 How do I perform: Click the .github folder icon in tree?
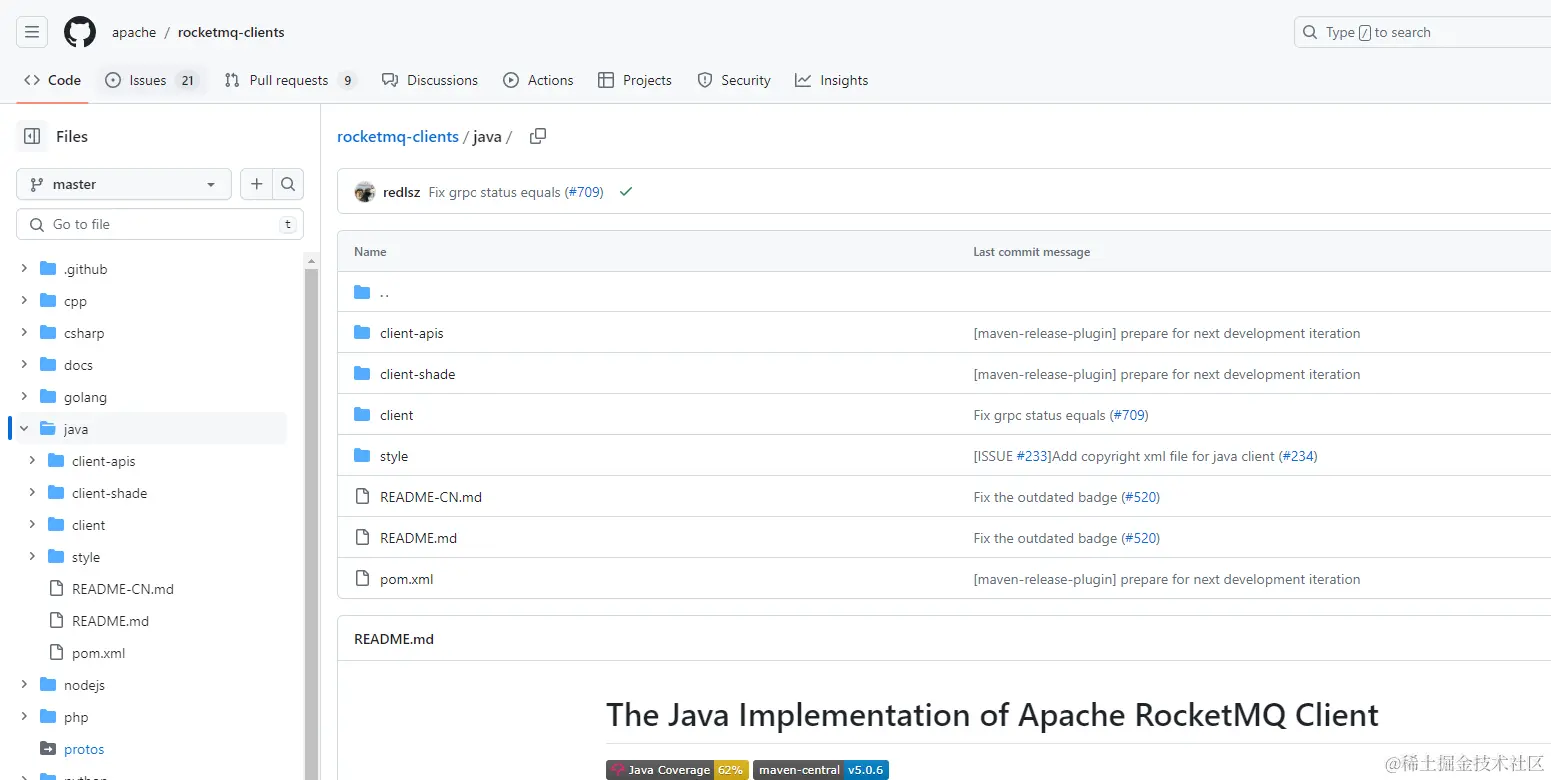point(47,269)
